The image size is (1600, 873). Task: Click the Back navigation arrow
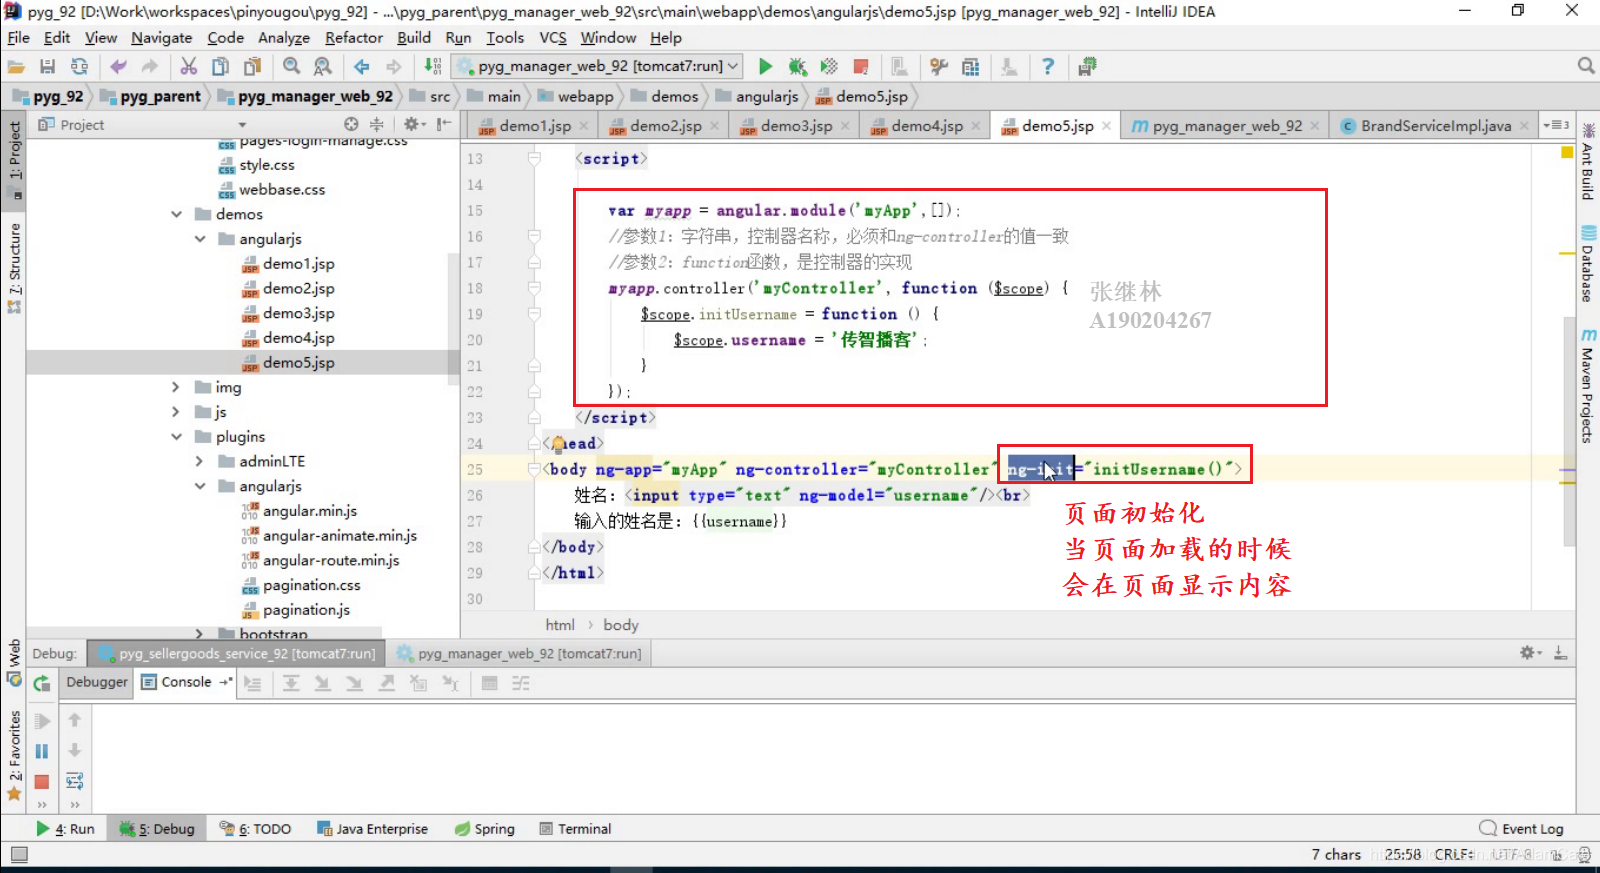tap(361, 66)
